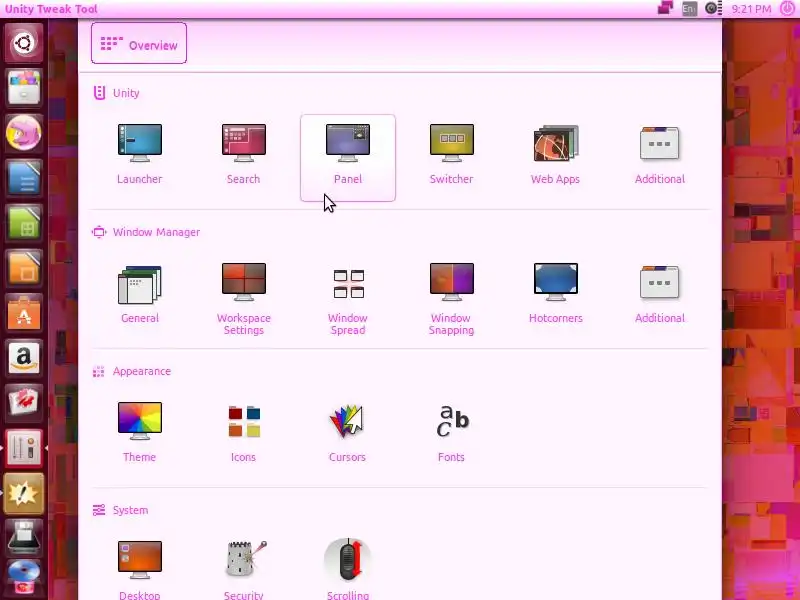The height and width of the screenshot is (600, 800).
Task: Open the power session menu icon
Action: pyautogui.click(x=787, y=9)
